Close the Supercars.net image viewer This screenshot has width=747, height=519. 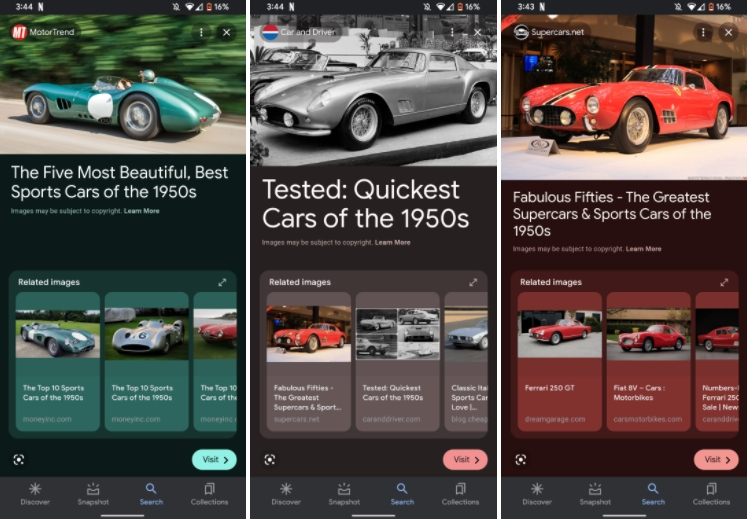click(728, 33)
